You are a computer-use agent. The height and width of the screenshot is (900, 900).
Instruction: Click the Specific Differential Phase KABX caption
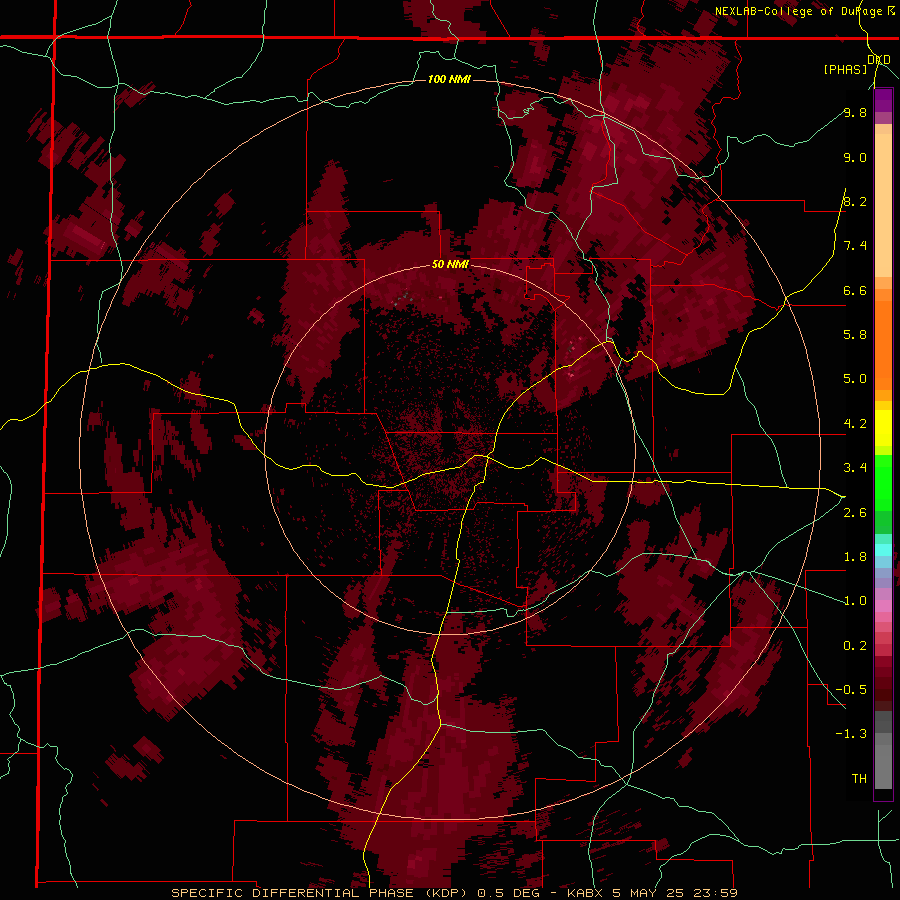(x=454, y=893)
